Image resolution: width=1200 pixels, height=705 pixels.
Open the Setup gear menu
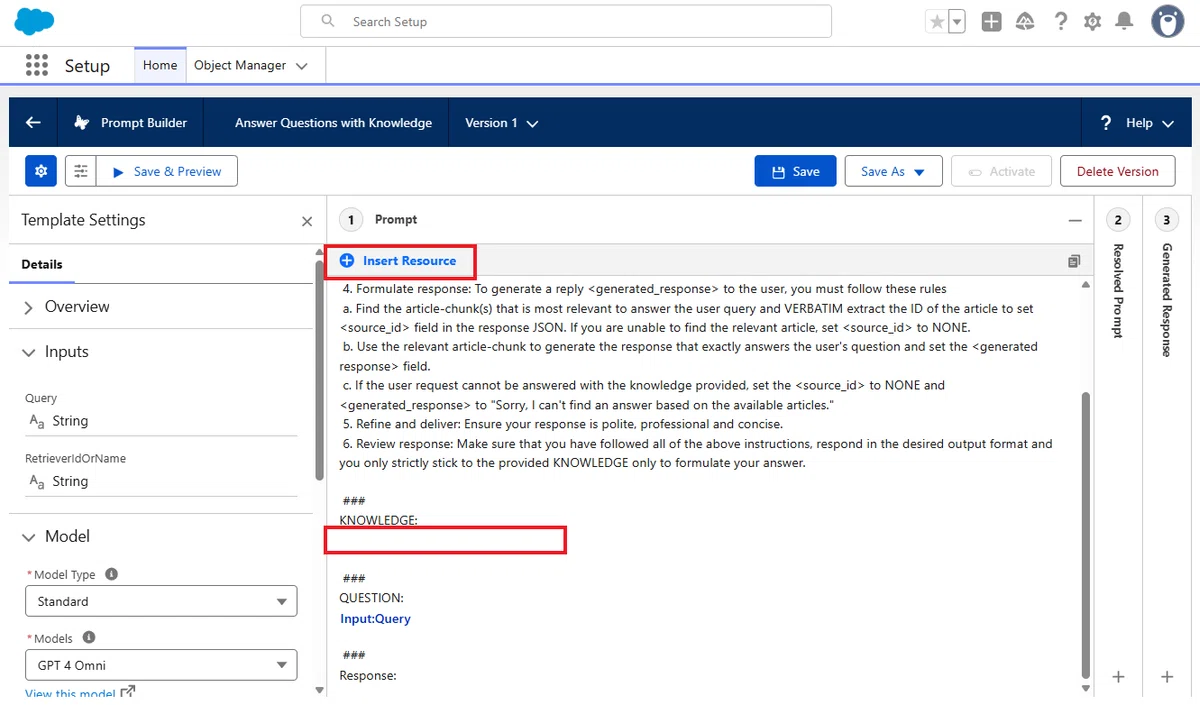point(1093,21)
